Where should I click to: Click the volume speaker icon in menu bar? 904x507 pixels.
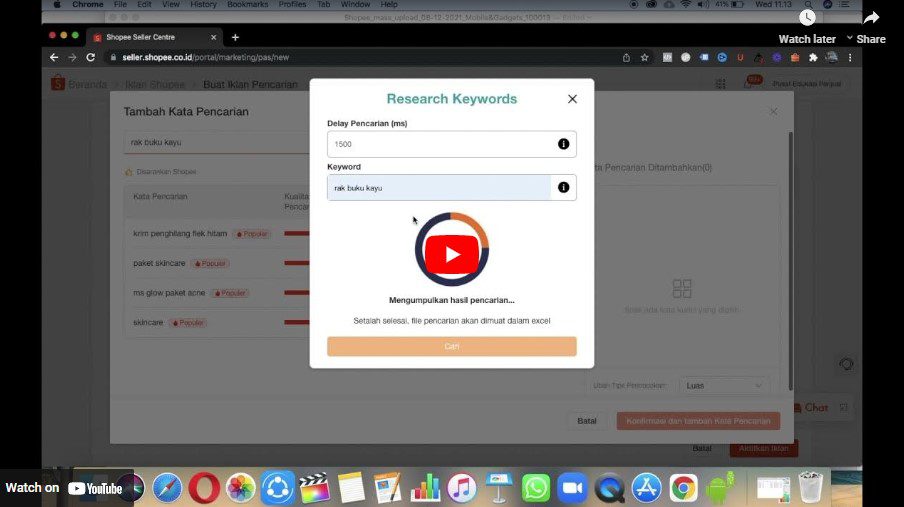[703, 5]
